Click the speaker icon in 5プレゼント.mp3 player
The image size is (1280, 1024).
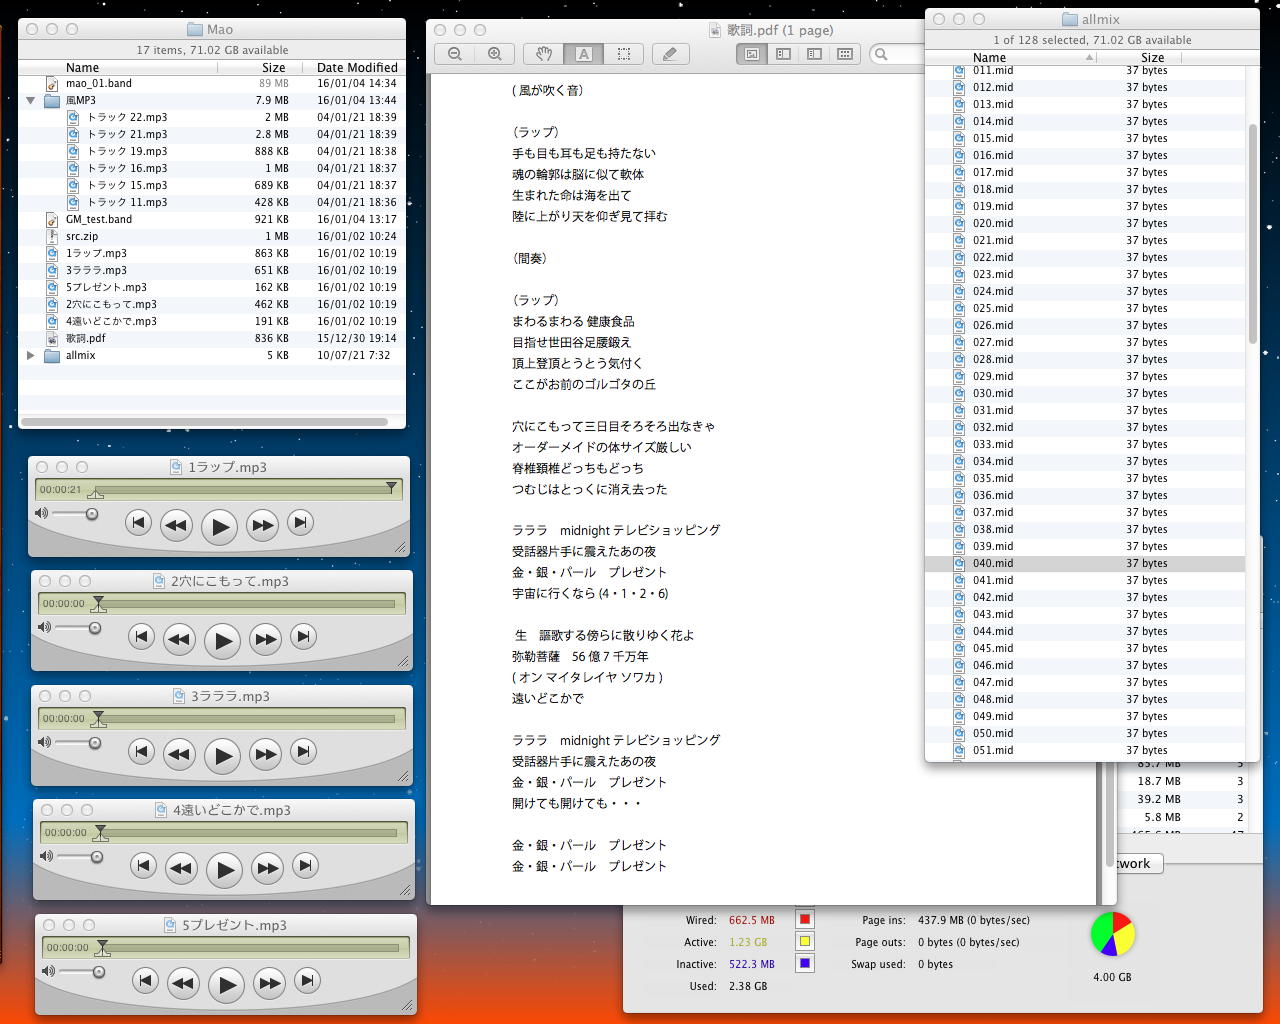(x=47, y=971)
